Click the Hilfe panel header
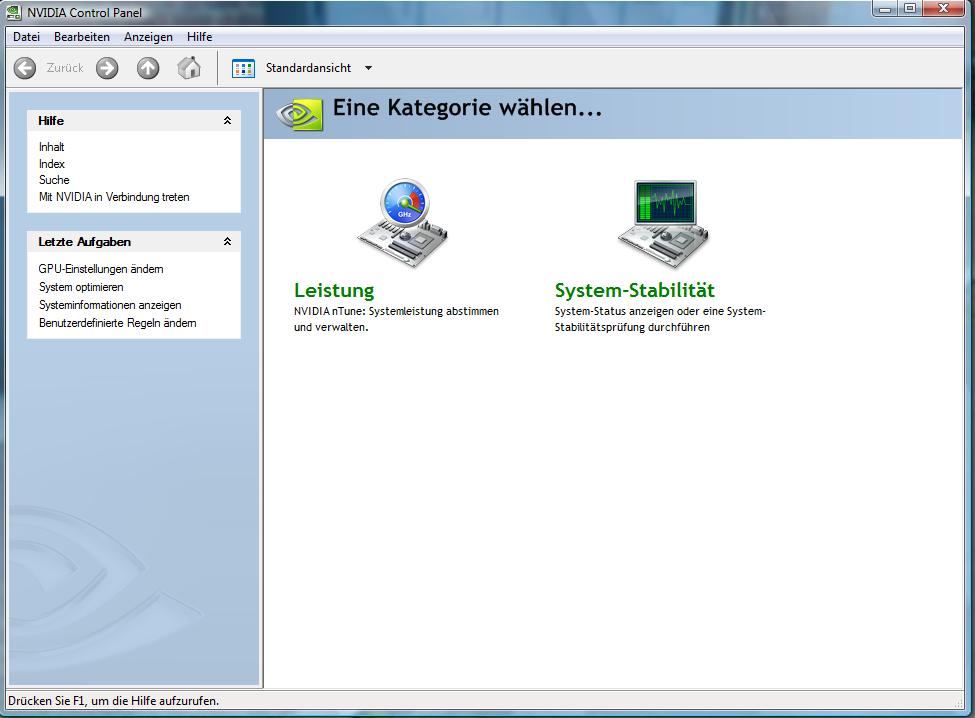This screenshot has width=975, height=718. 134,121
